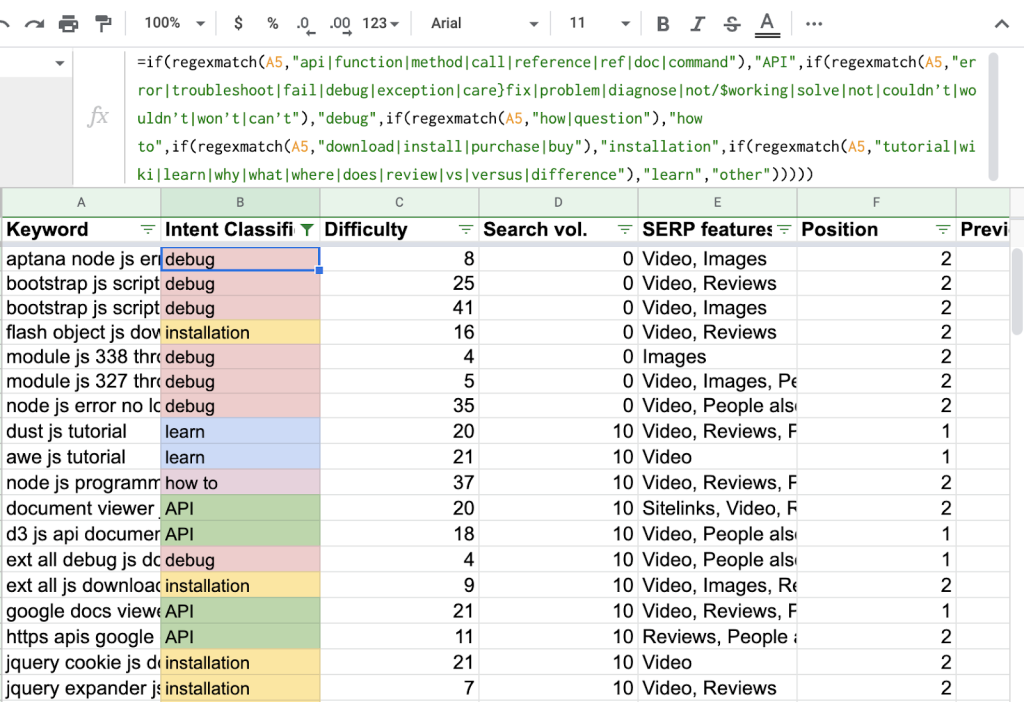Viewport: 1024px width, 702px height.
Task: Select difficulty value 37
Action: coord(399,483)
